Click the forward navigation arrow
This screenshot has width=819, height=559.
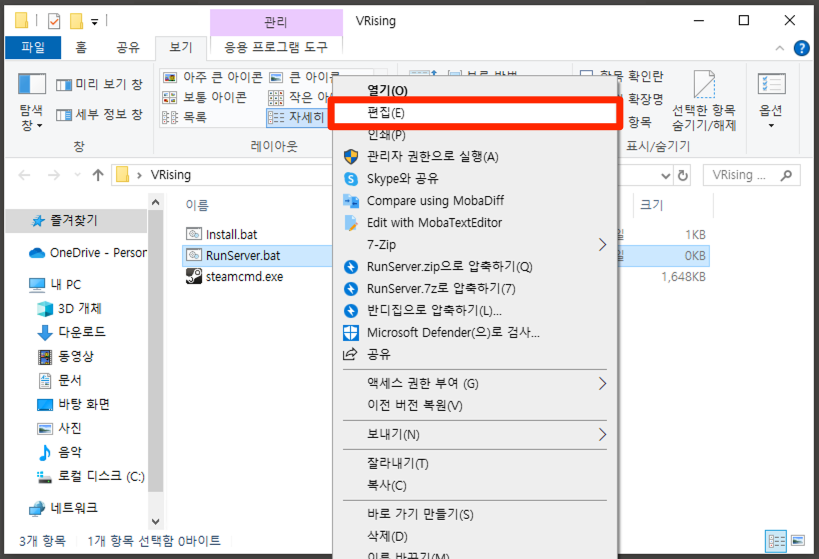[54, 175]
